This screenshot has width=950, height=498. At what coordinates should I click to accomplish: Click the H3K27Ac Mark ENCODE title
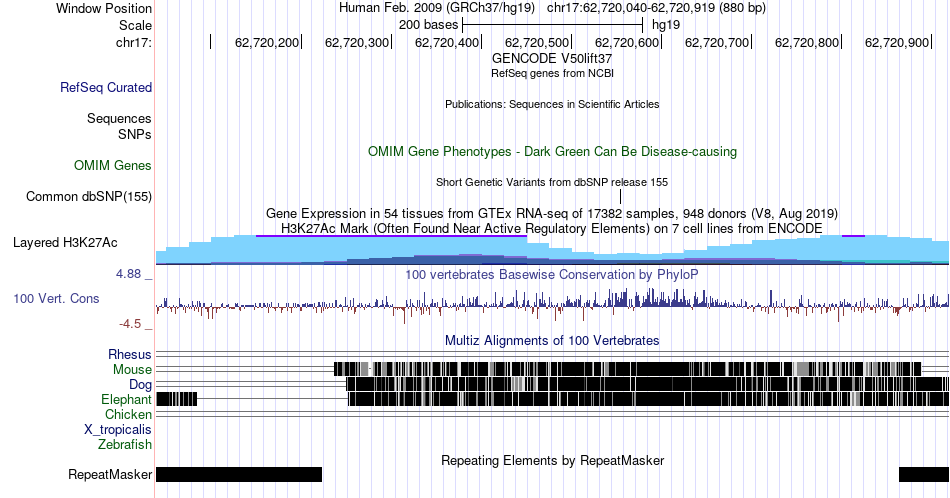pyautogui.click(x=552, y=228)
